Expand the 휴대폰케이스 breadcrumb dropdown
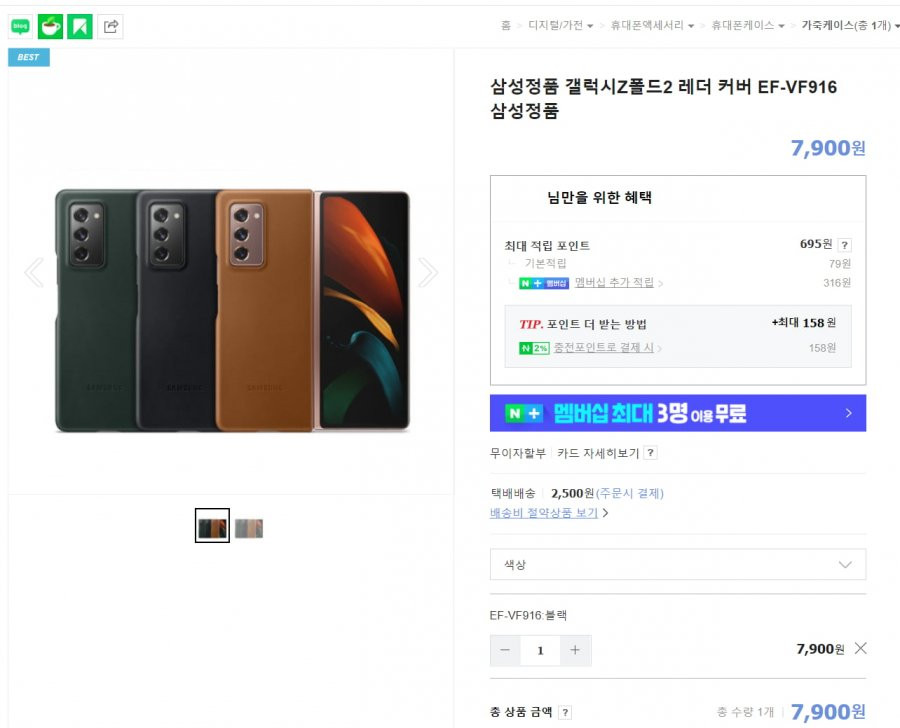 748,25
